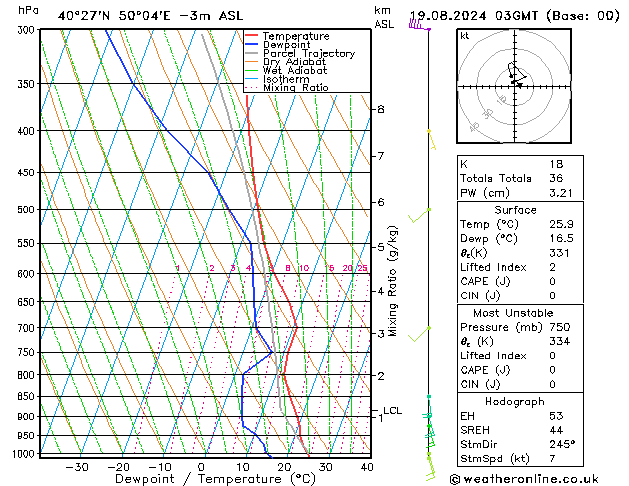Click the '-30' temperature axis label

(77, 467)
